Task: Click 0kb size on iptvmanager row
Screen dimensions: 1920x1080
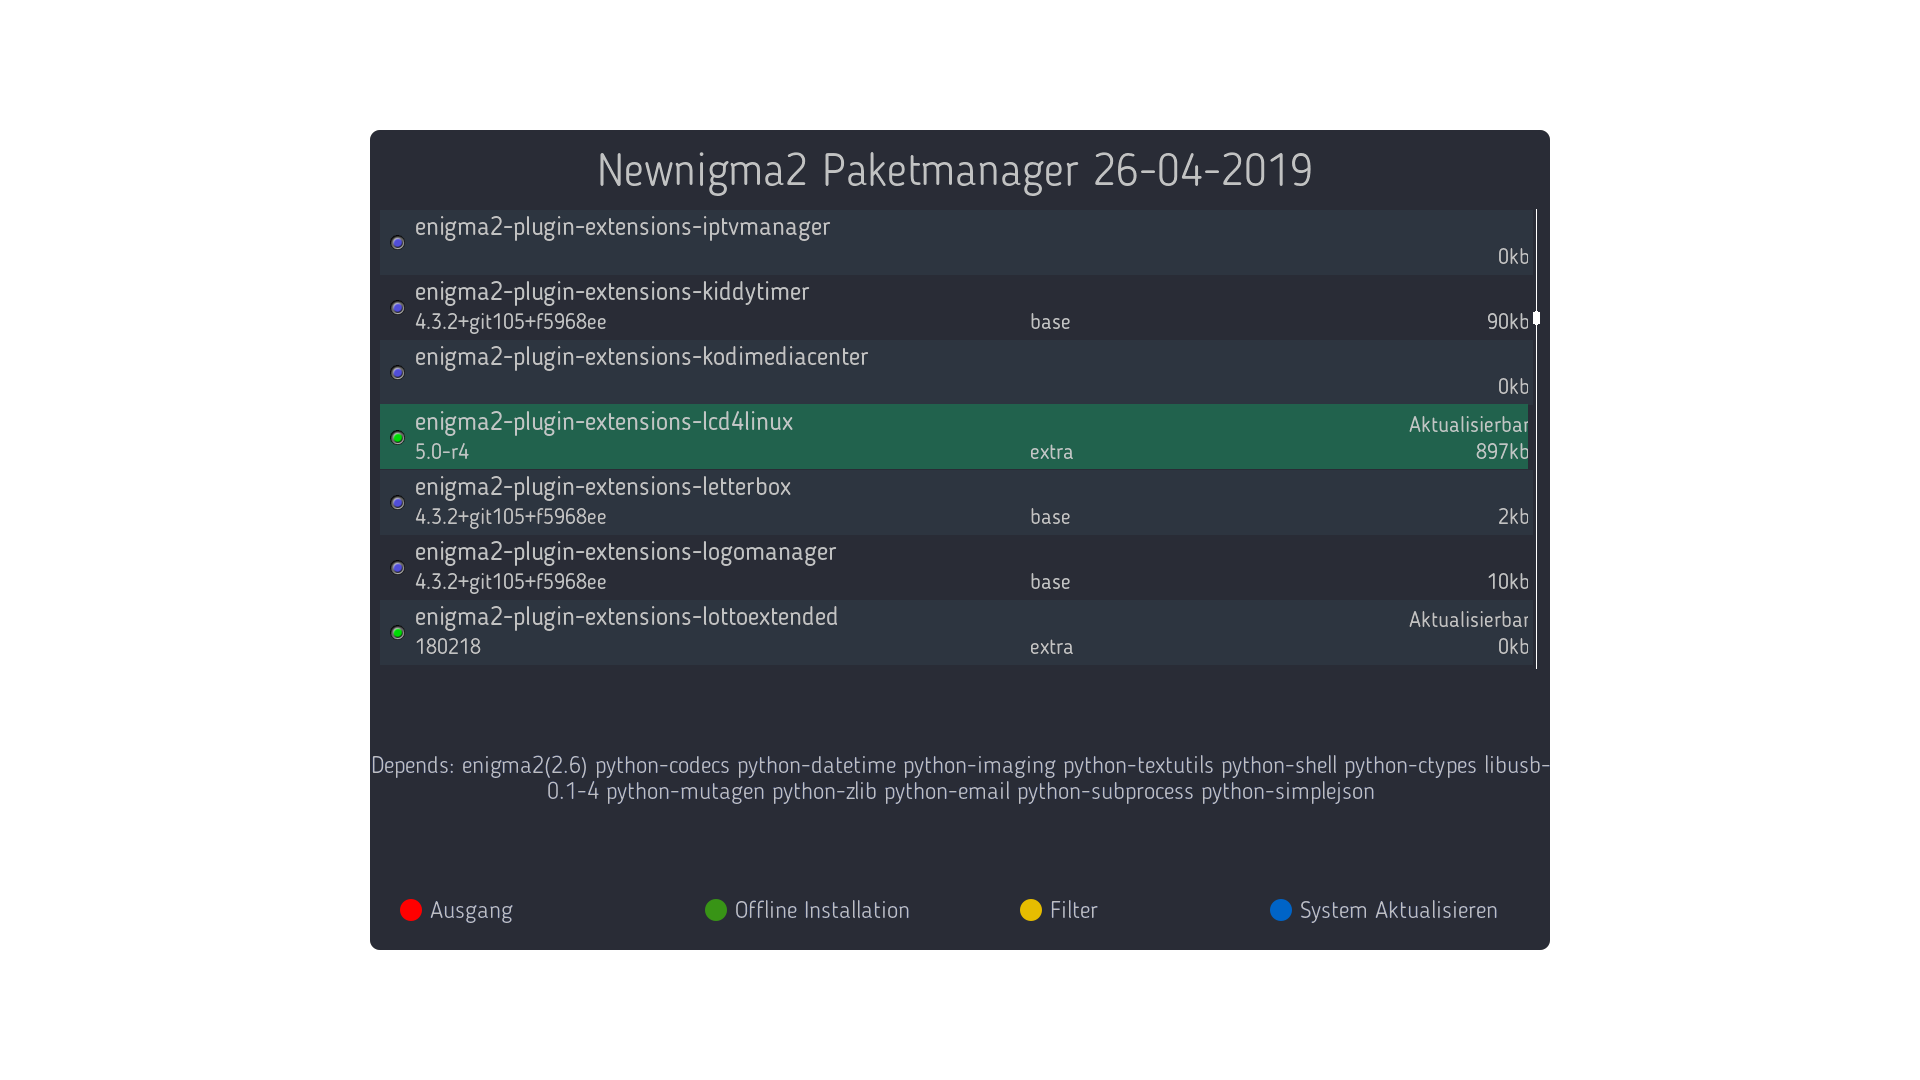Action: (1513, 256)
